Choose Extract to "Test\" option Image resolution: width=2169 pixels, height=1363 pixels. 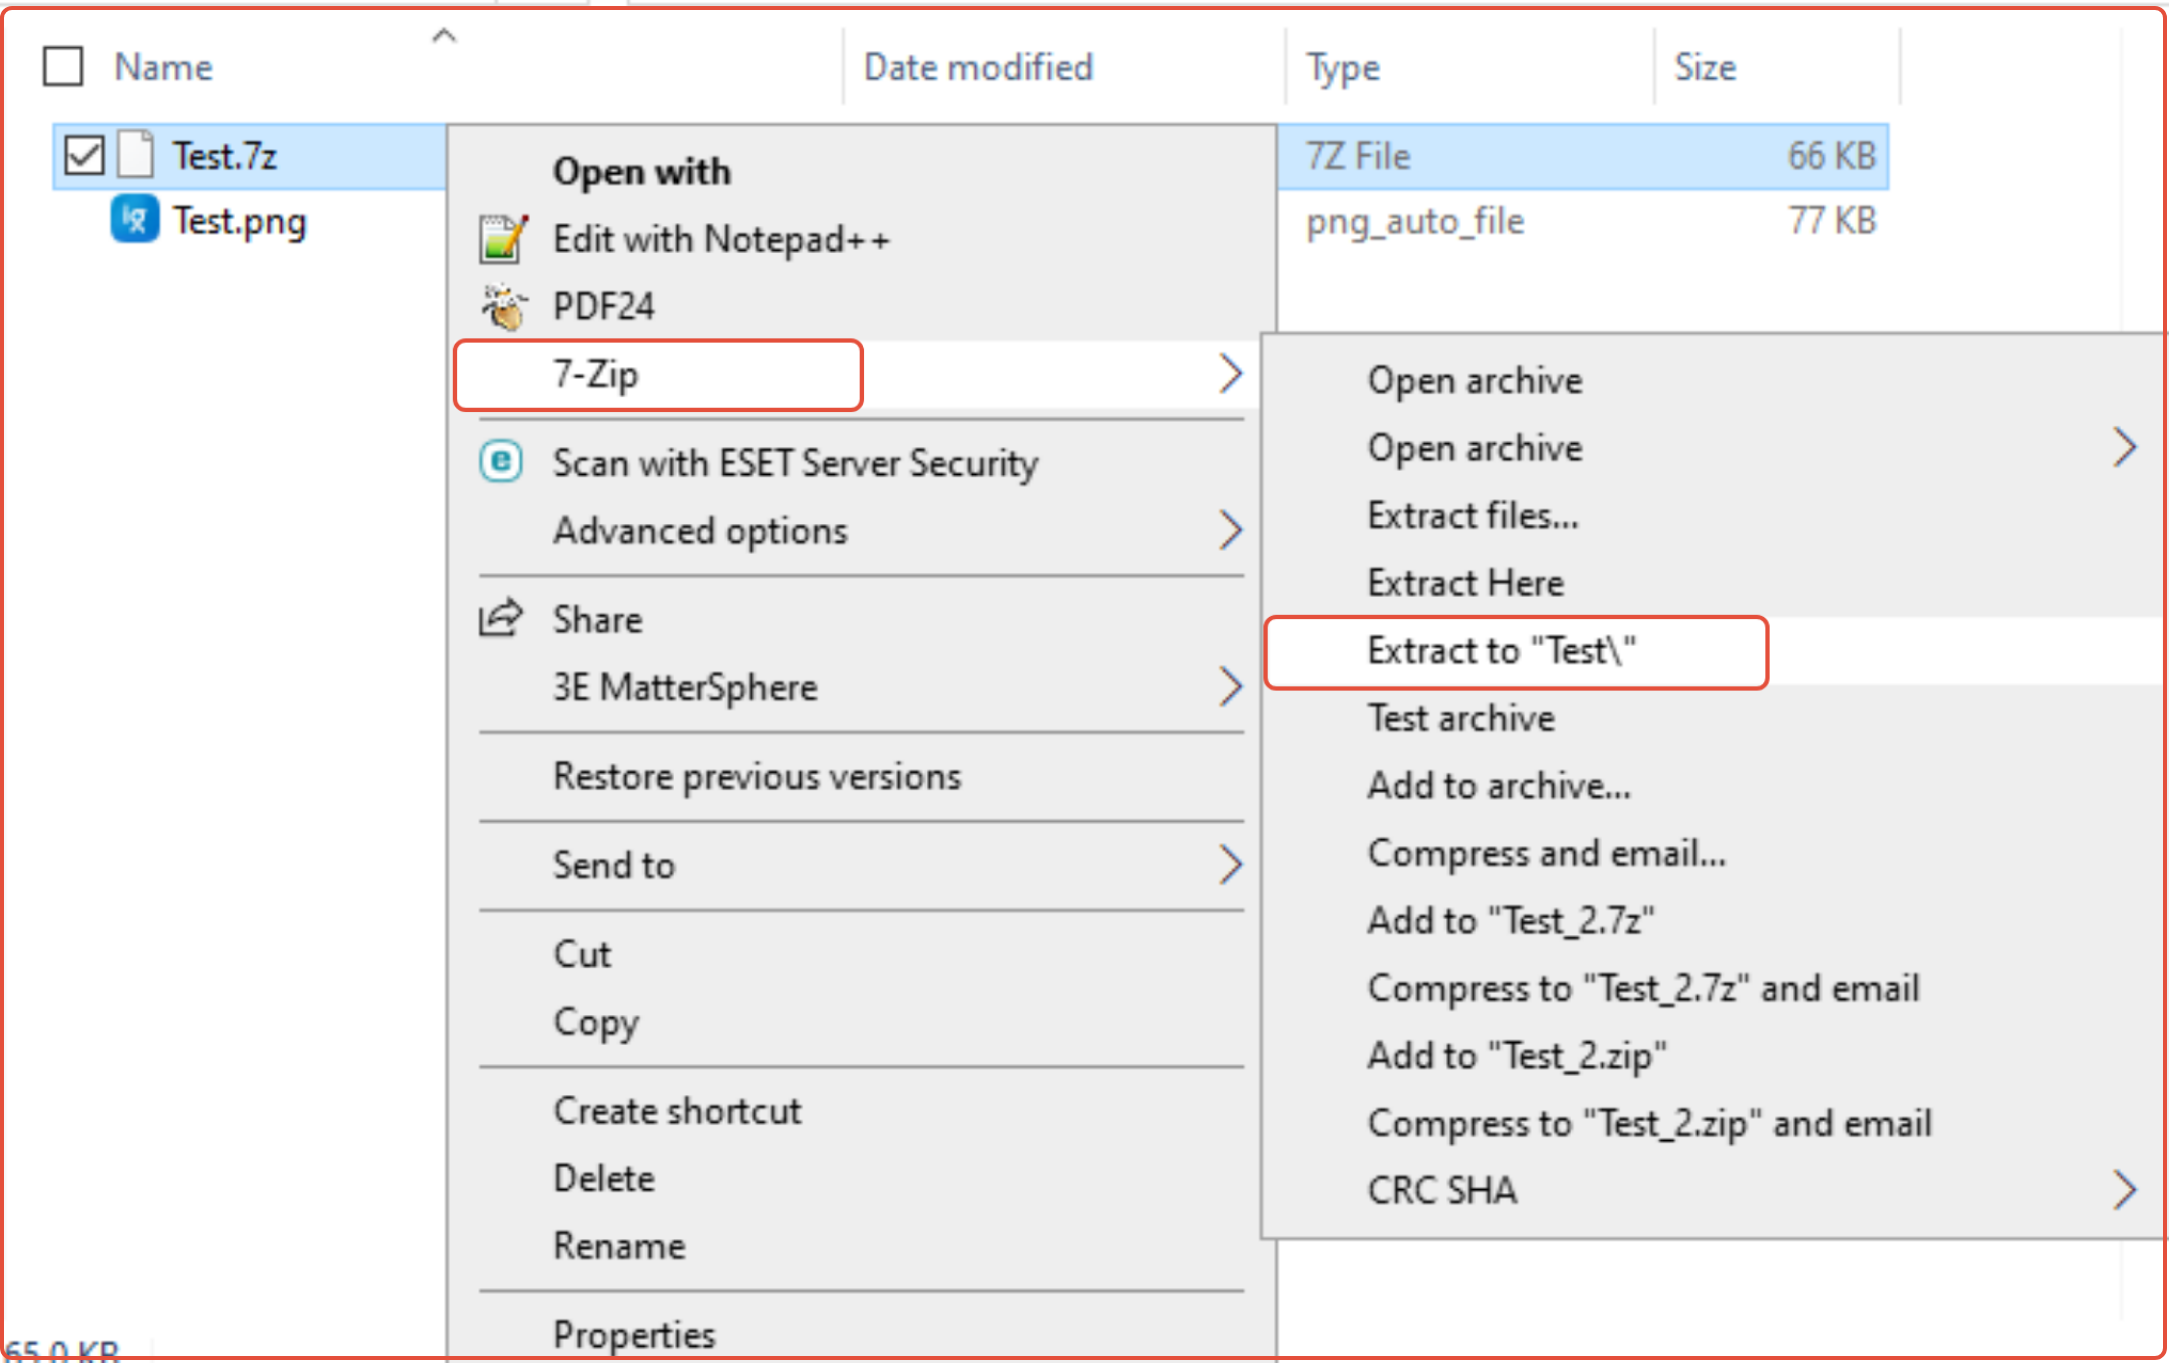pyautogui.click(x=1501, y=651)
